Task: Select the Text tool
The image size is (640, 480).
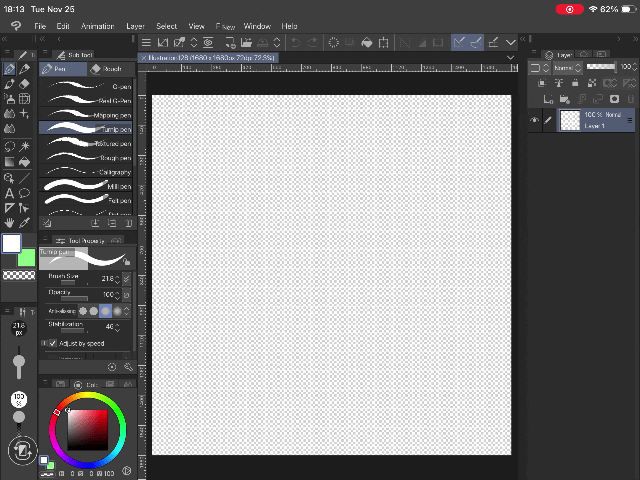Action: pyautogui.click(x=9, y=192)
